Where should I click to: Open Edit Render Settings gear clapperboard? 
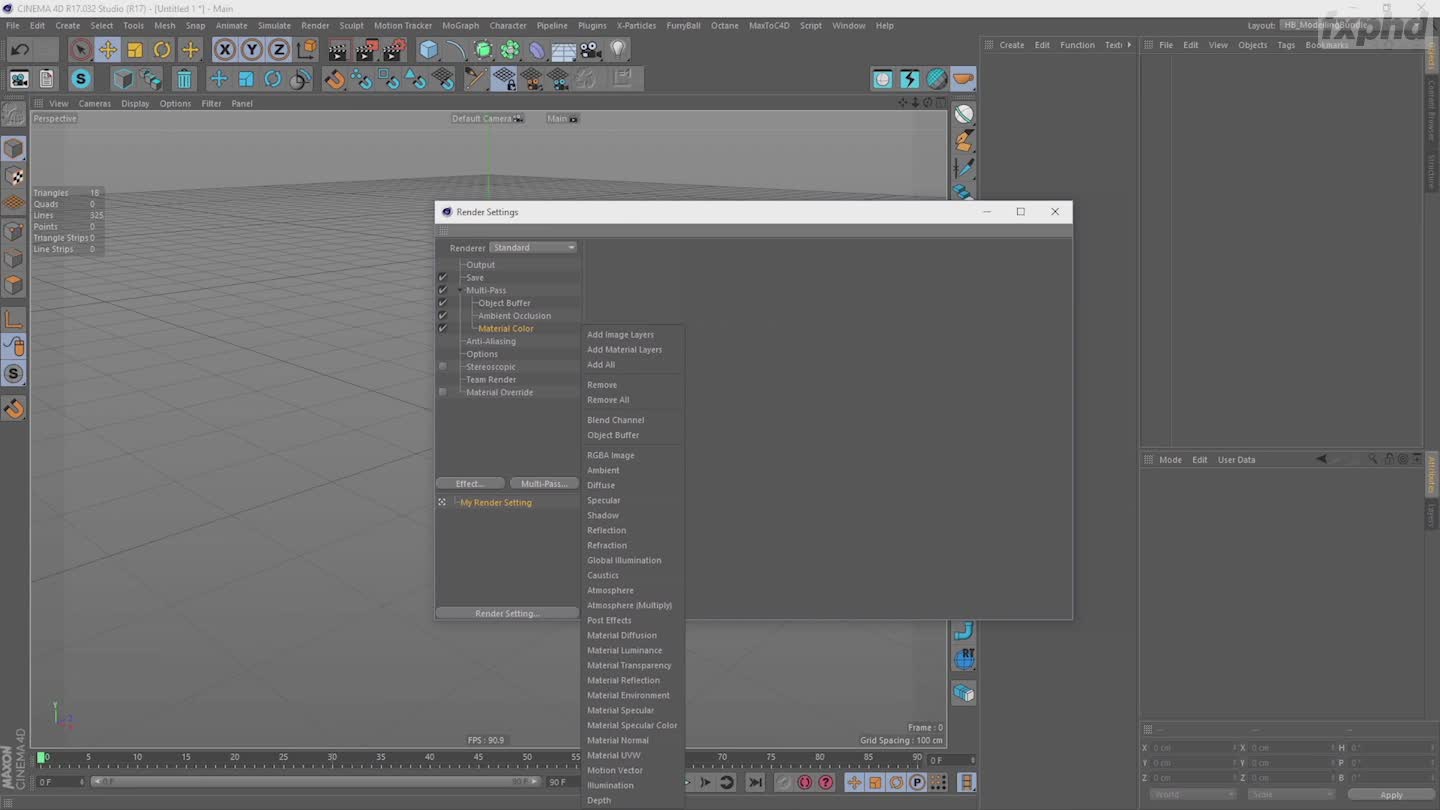(394, 49)
